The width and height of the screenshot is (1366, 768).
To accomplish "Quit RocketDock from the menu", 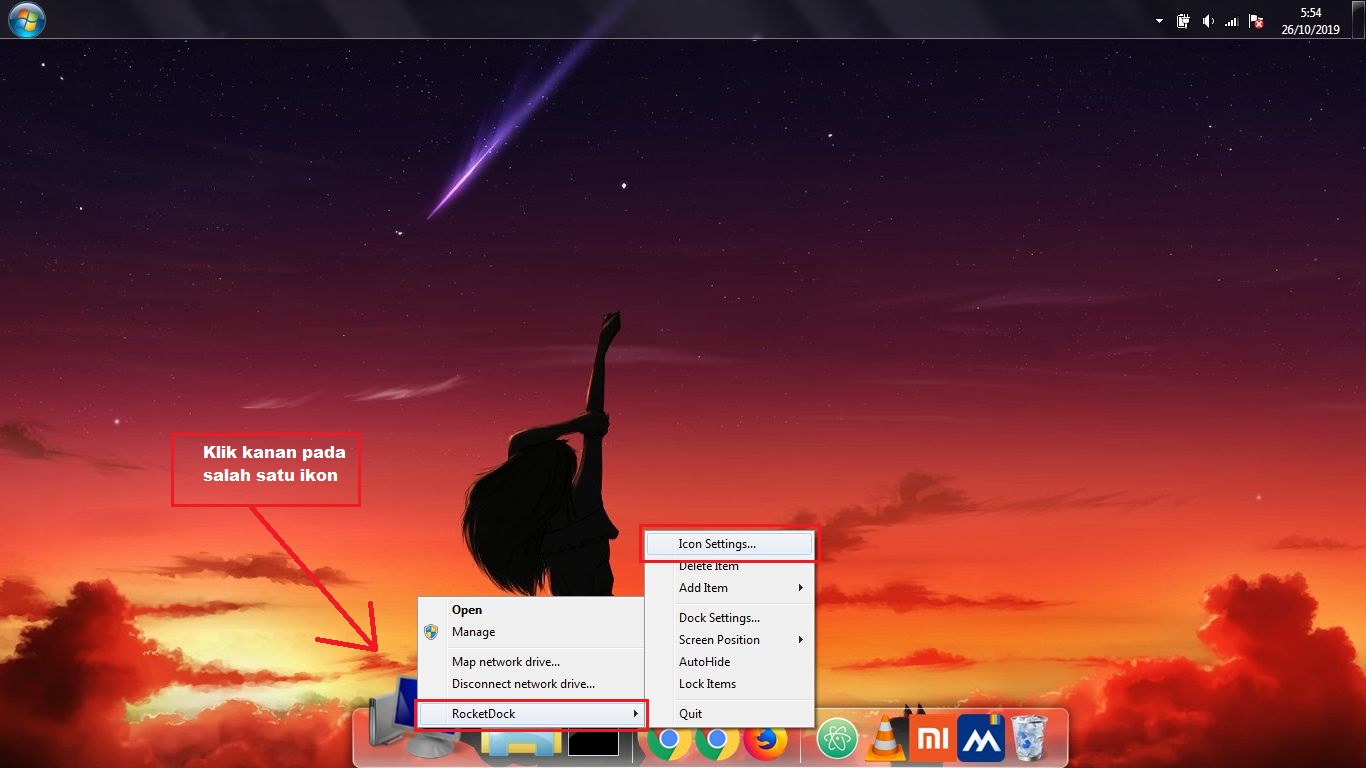I will tap(729, 714).
